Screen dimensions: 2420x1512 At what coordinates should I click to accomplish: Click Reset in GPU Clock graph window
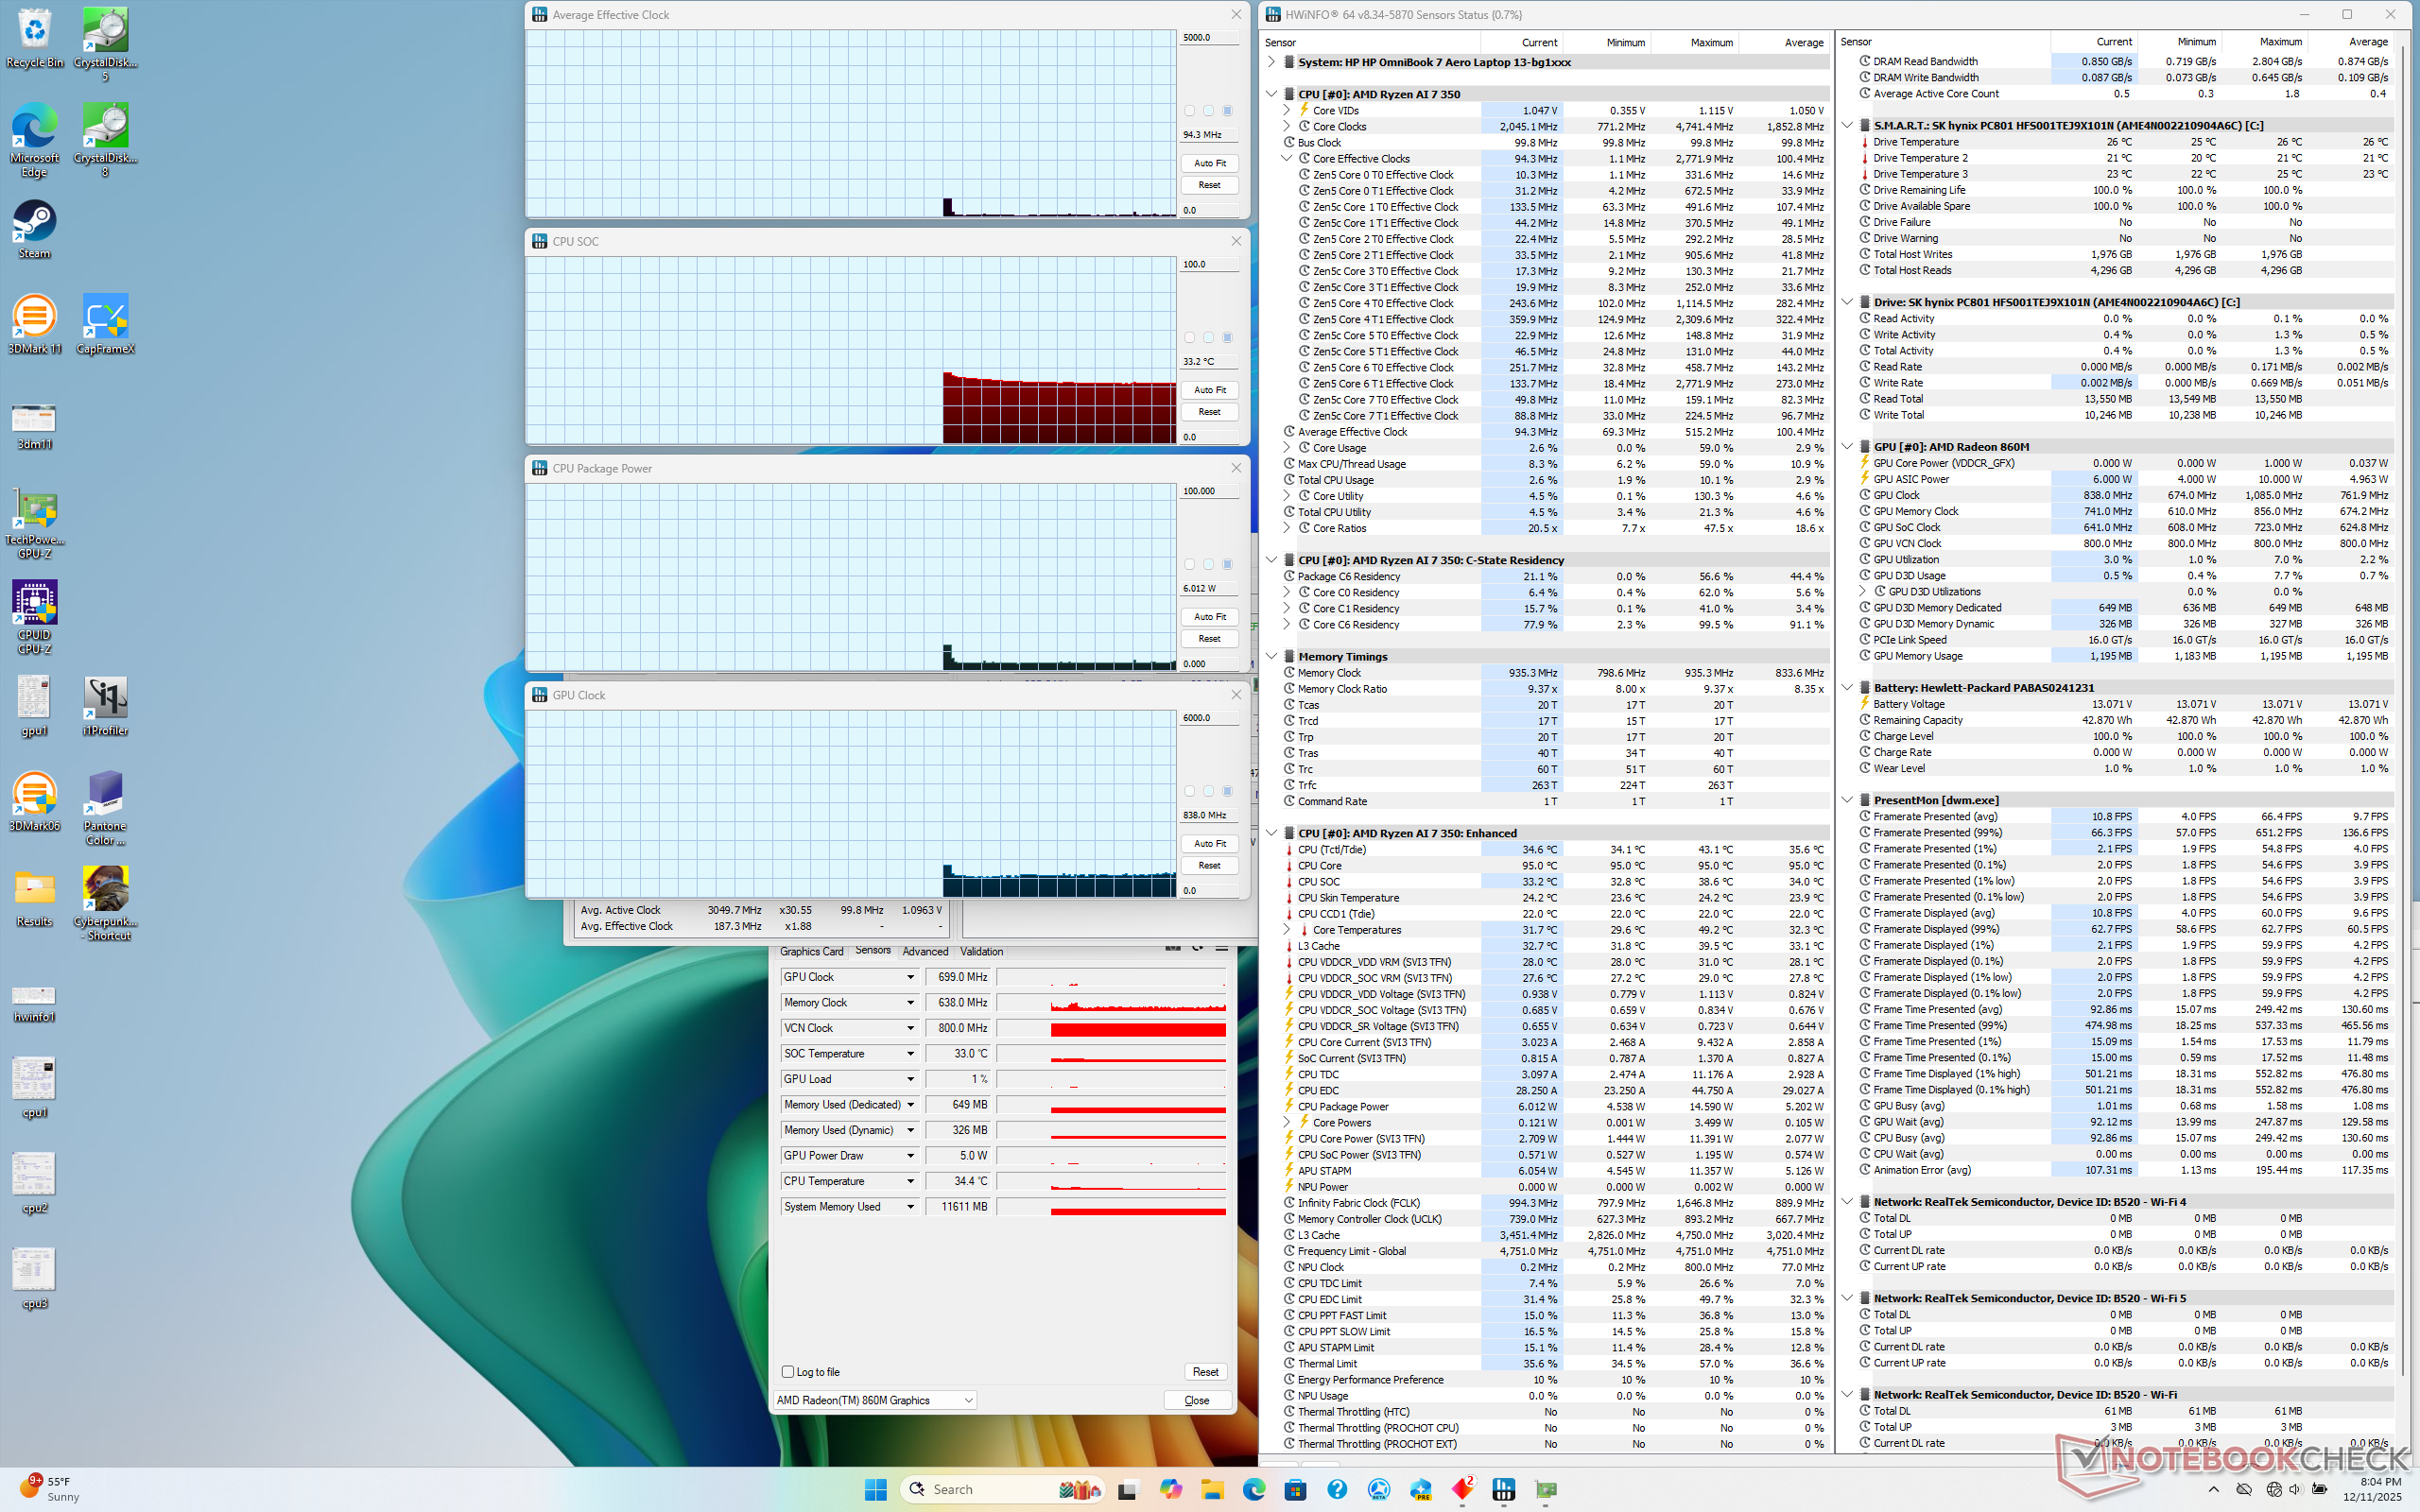tap(1209, 866)
